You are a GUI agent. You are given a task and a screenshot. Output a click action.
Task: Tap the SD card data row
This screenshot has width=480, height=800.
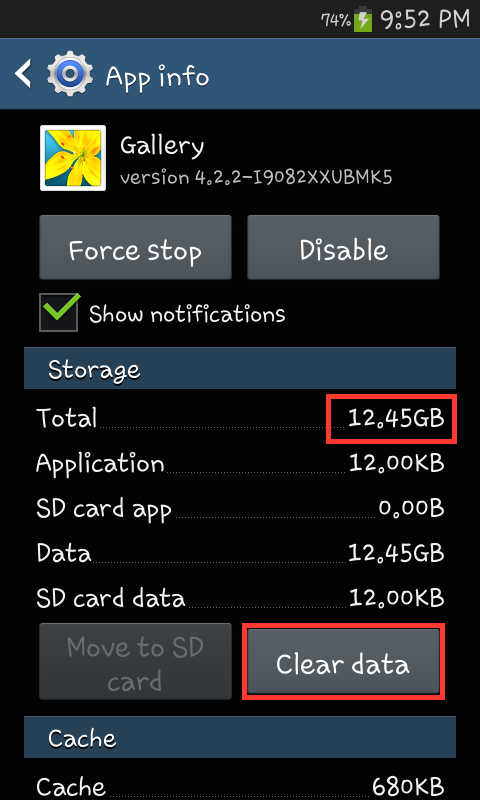[x=240, y=597]
